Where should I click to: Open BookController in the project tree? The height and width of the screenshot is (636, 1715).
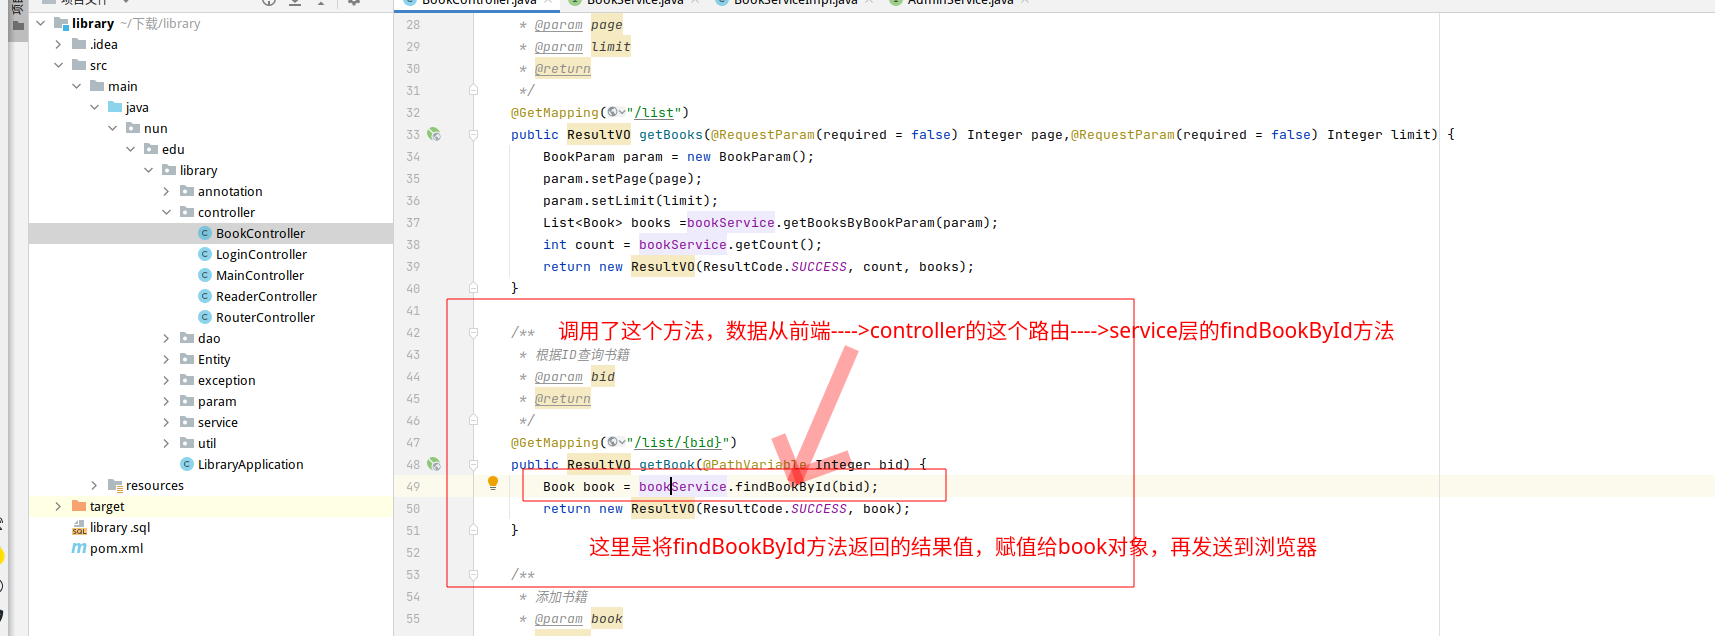click(251, 233)
